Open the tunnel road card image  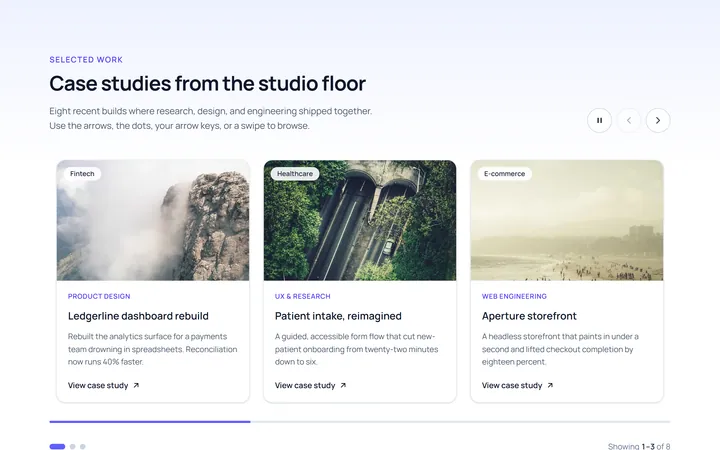pyautogui.click(x=360, y=220)
